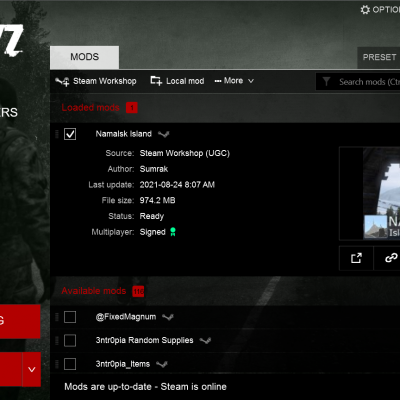Open the More dropdown menu
This screenshot has width=400, height=400.
point(234,81)
